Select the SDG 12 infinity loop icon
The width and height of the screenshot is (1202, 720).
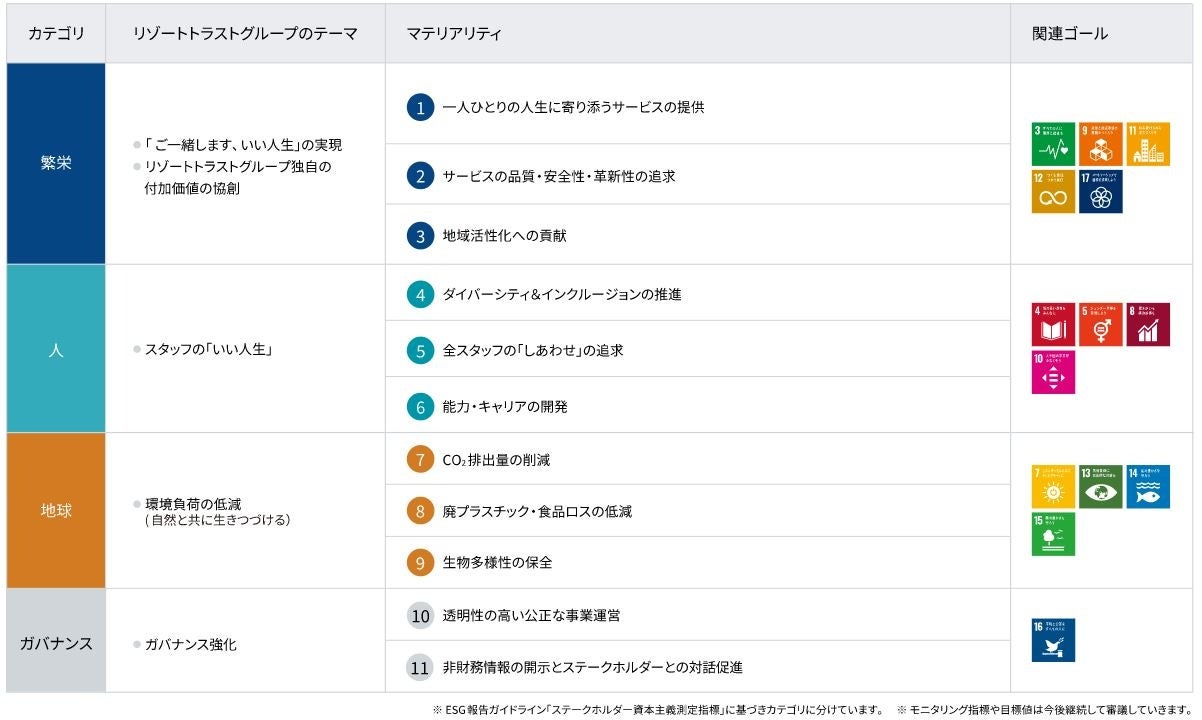(x=1053, y=191)
